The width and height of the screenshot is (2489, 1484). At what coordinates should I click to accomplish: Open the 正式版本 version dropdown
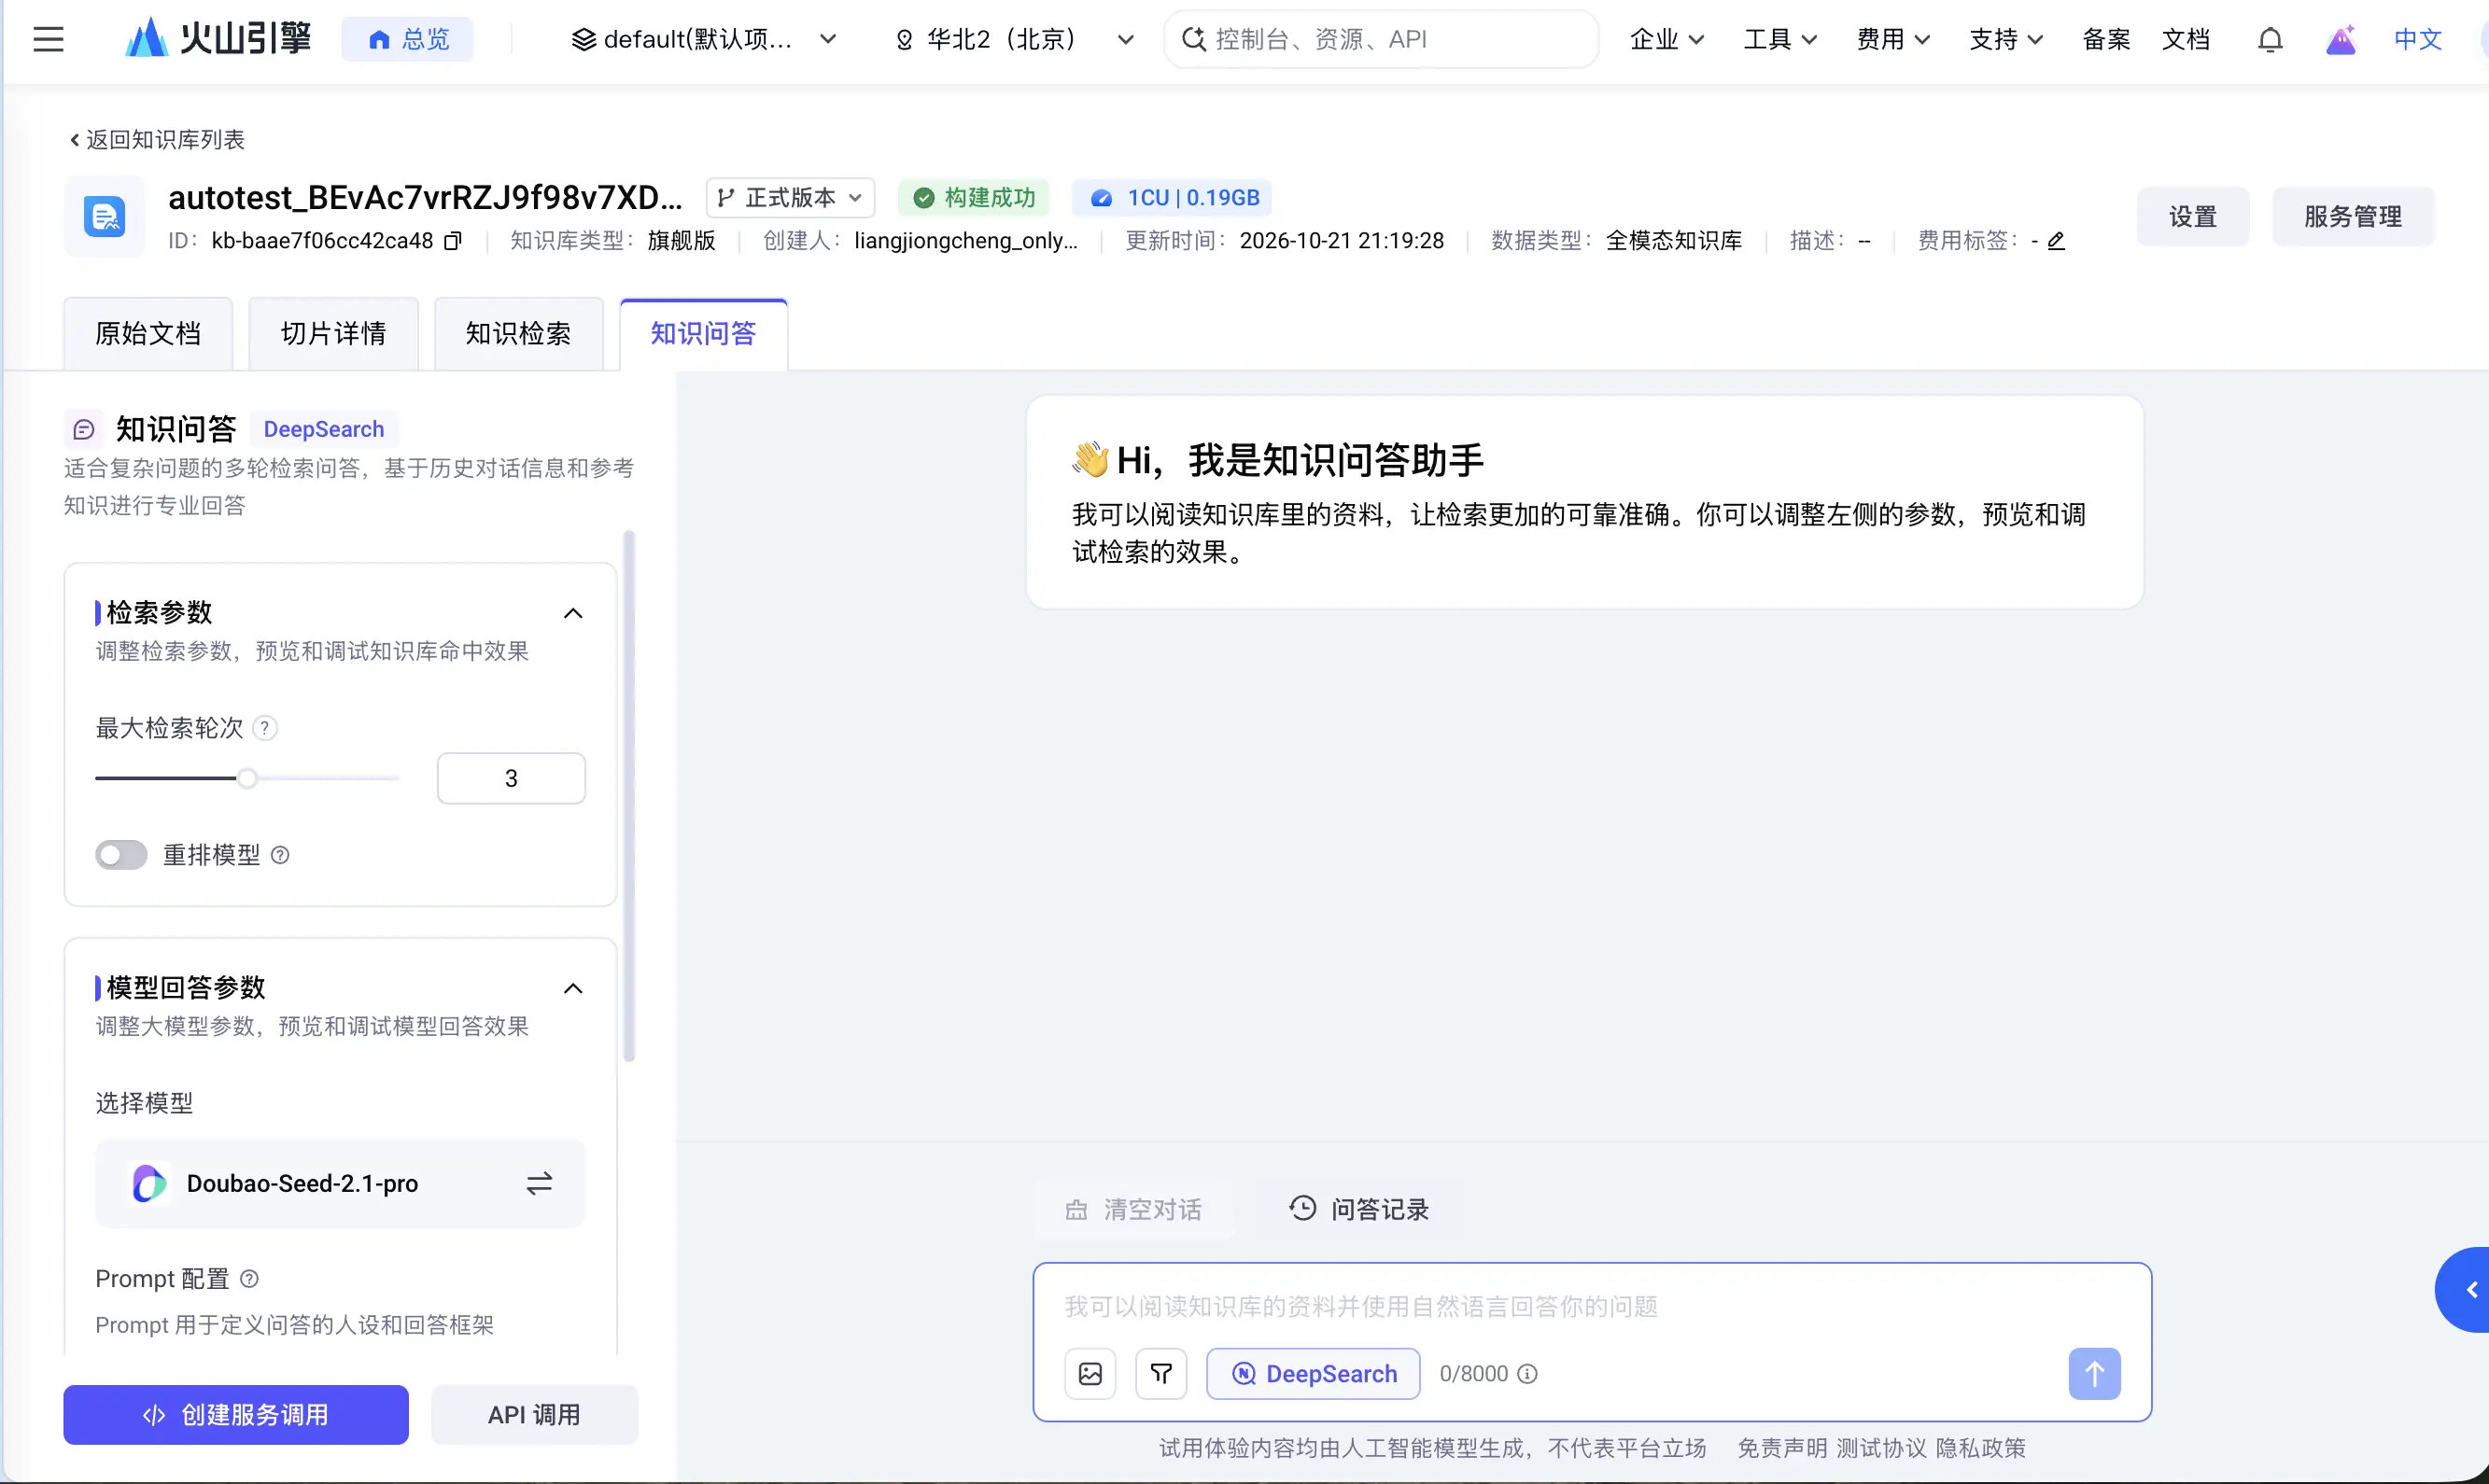click(790, 198)
